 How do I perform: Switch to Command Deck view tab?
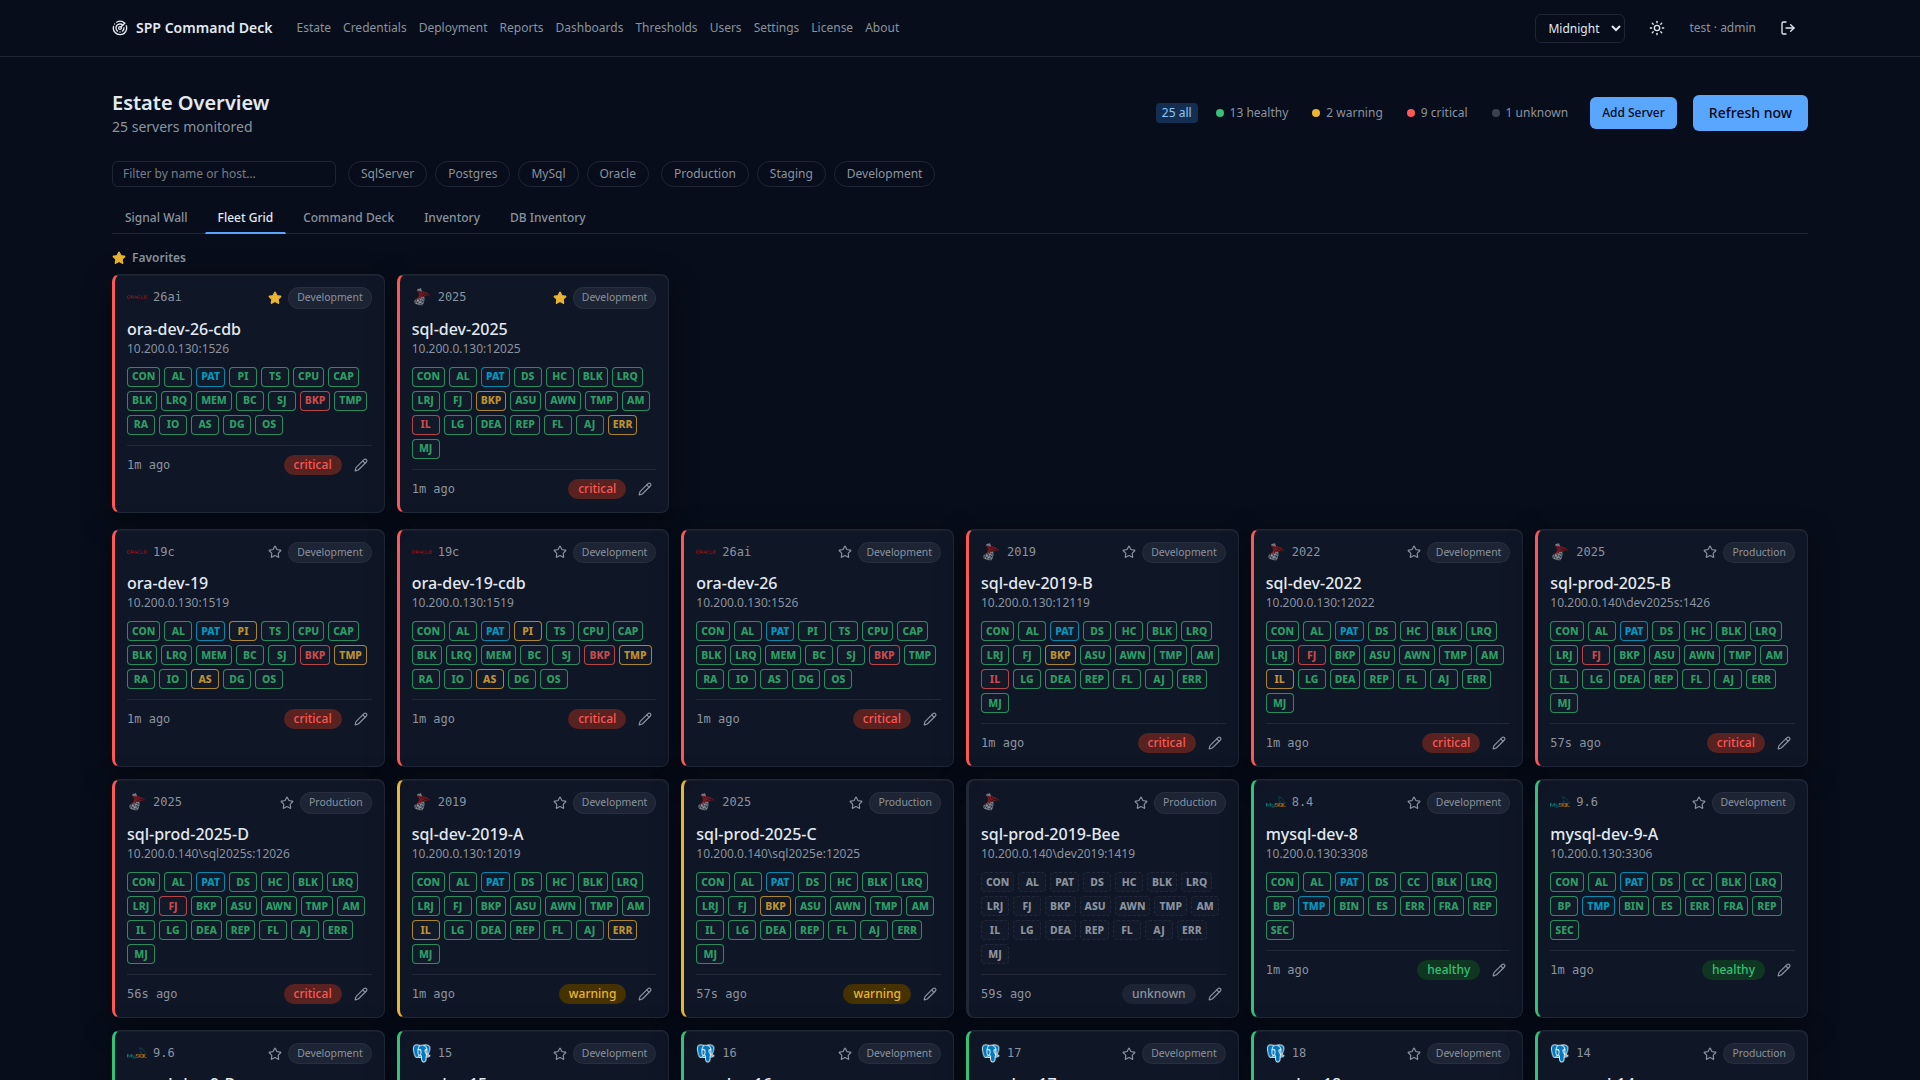tap(348, 218)
